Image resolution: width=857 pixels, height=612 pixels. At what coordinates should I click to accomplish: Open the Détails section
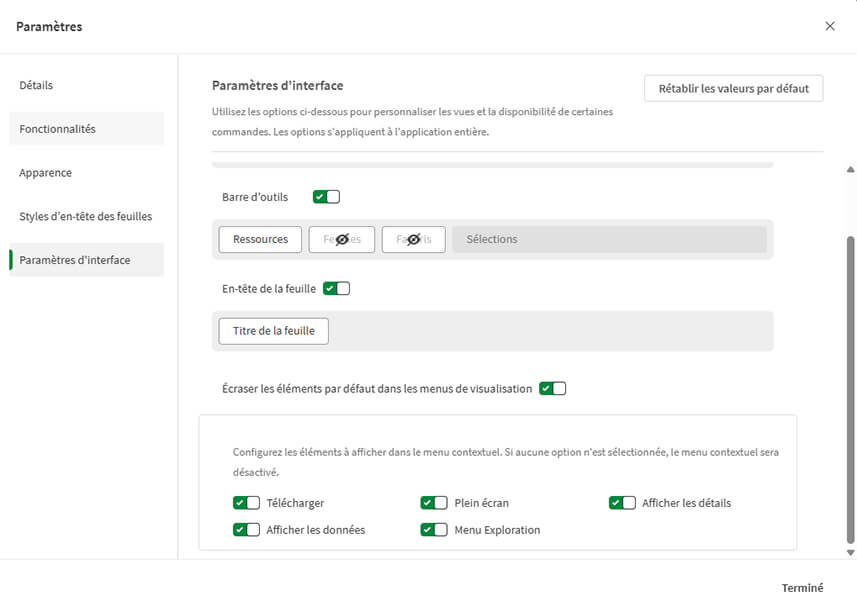click(36, 85)
